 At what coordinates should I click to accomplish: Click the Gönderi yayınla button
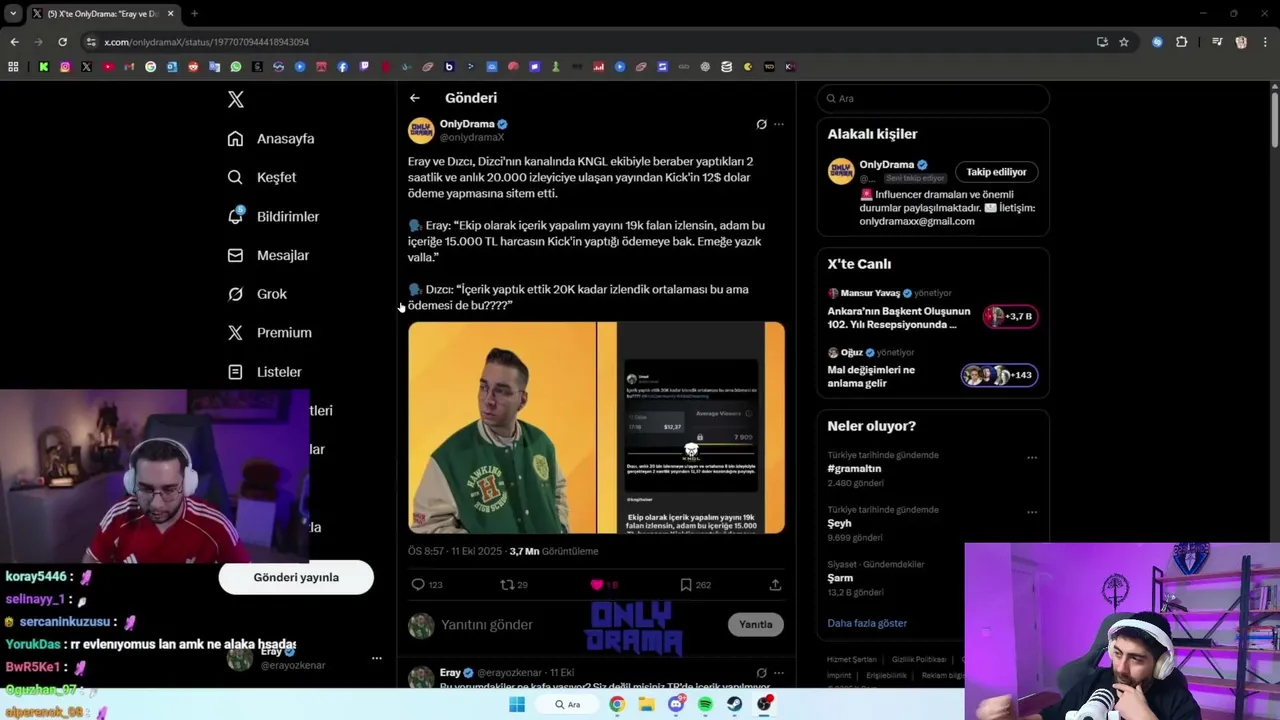296,577
